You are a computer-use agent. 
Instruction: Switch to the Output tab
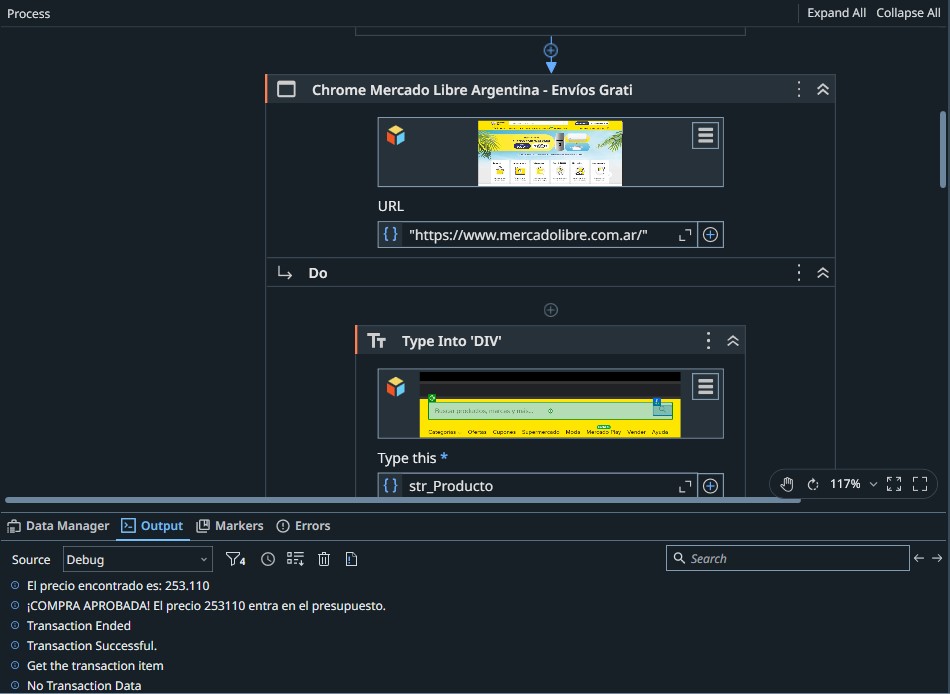(152, 526)
